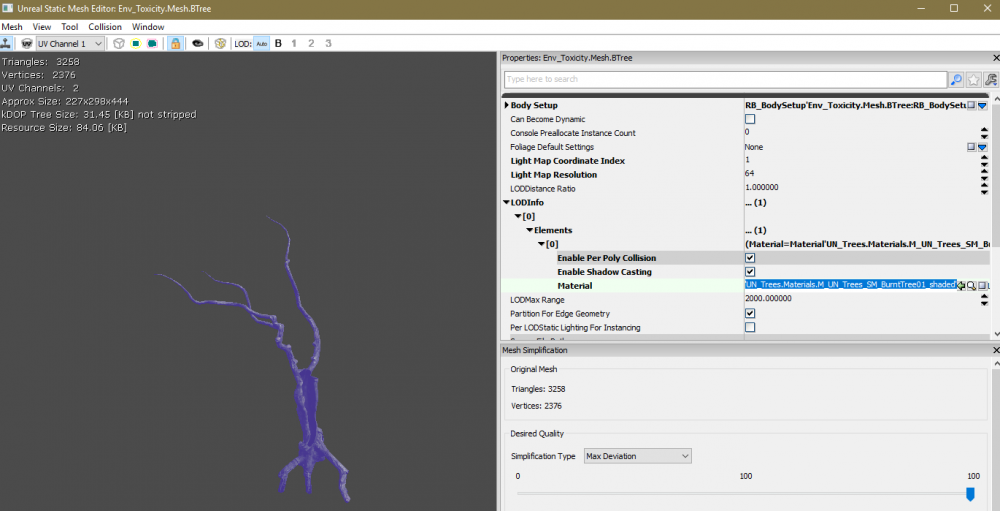Click magnifier find icon on Material row
1000x511 pixels.
[x=971, y=286]
